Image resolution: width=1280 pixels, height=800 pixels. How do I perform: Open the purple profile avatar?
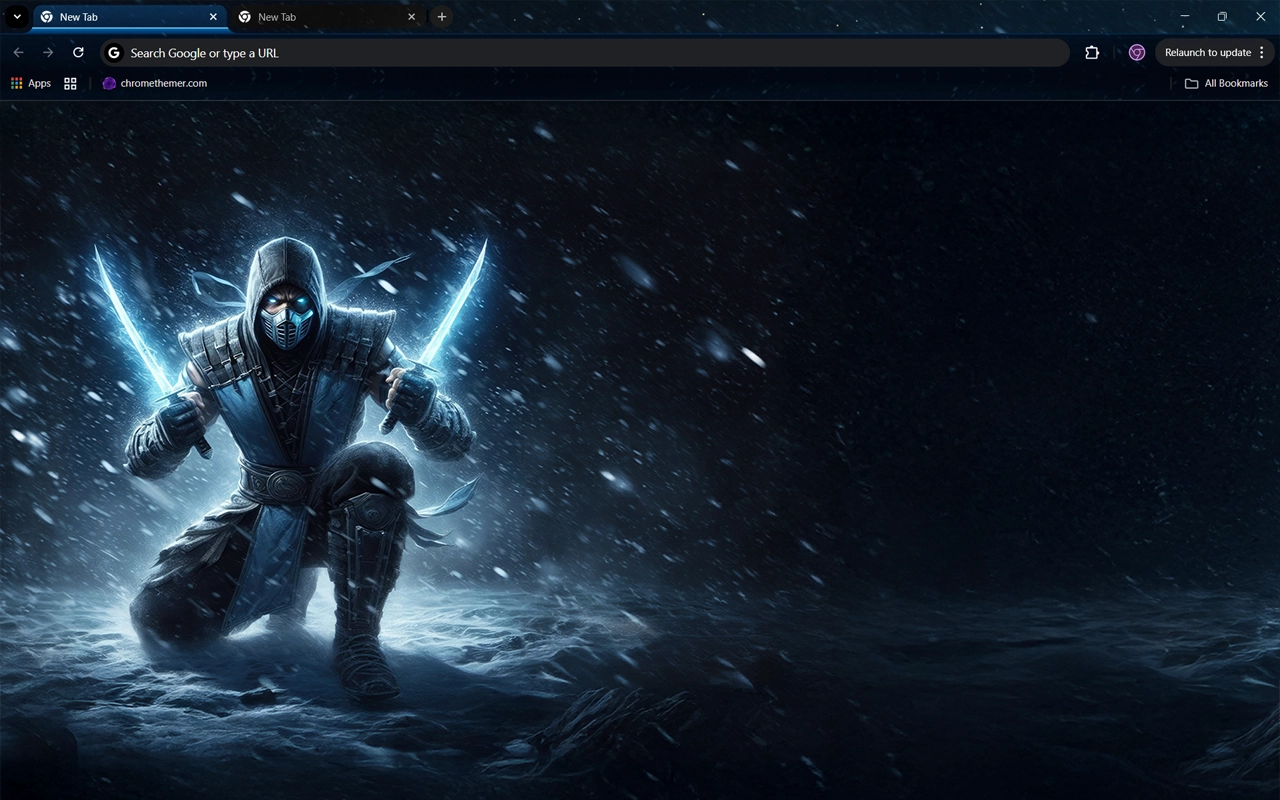[1137, 53]
